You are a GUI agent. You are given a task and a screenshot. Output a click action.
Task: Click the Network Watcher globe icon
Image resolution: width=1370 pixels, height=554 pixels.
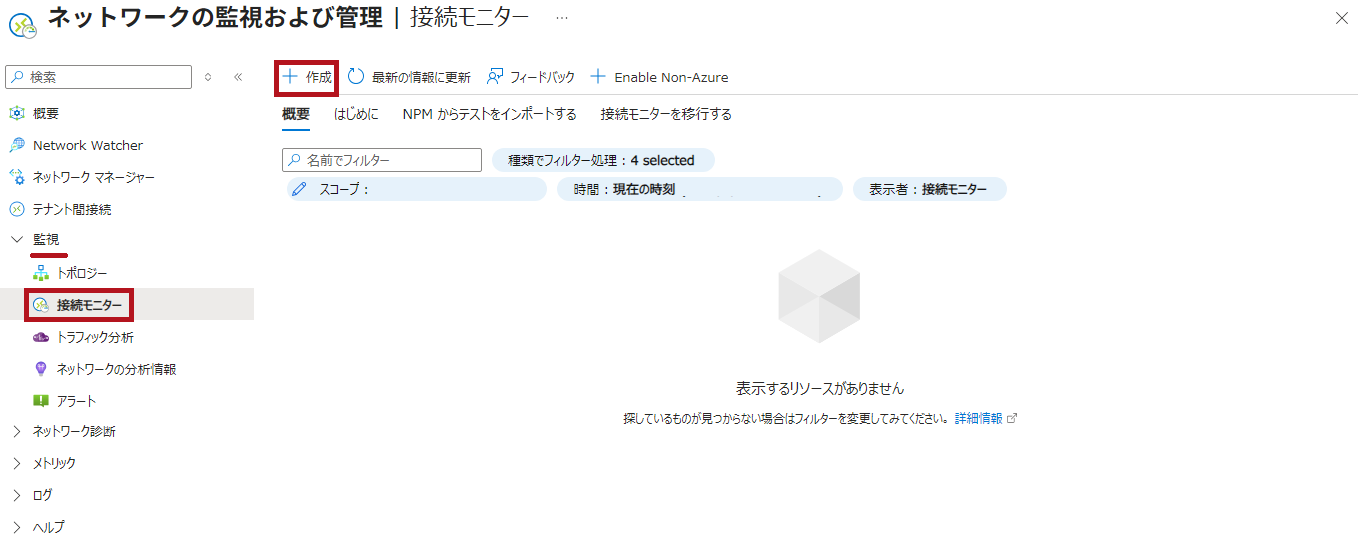point(16,145)
